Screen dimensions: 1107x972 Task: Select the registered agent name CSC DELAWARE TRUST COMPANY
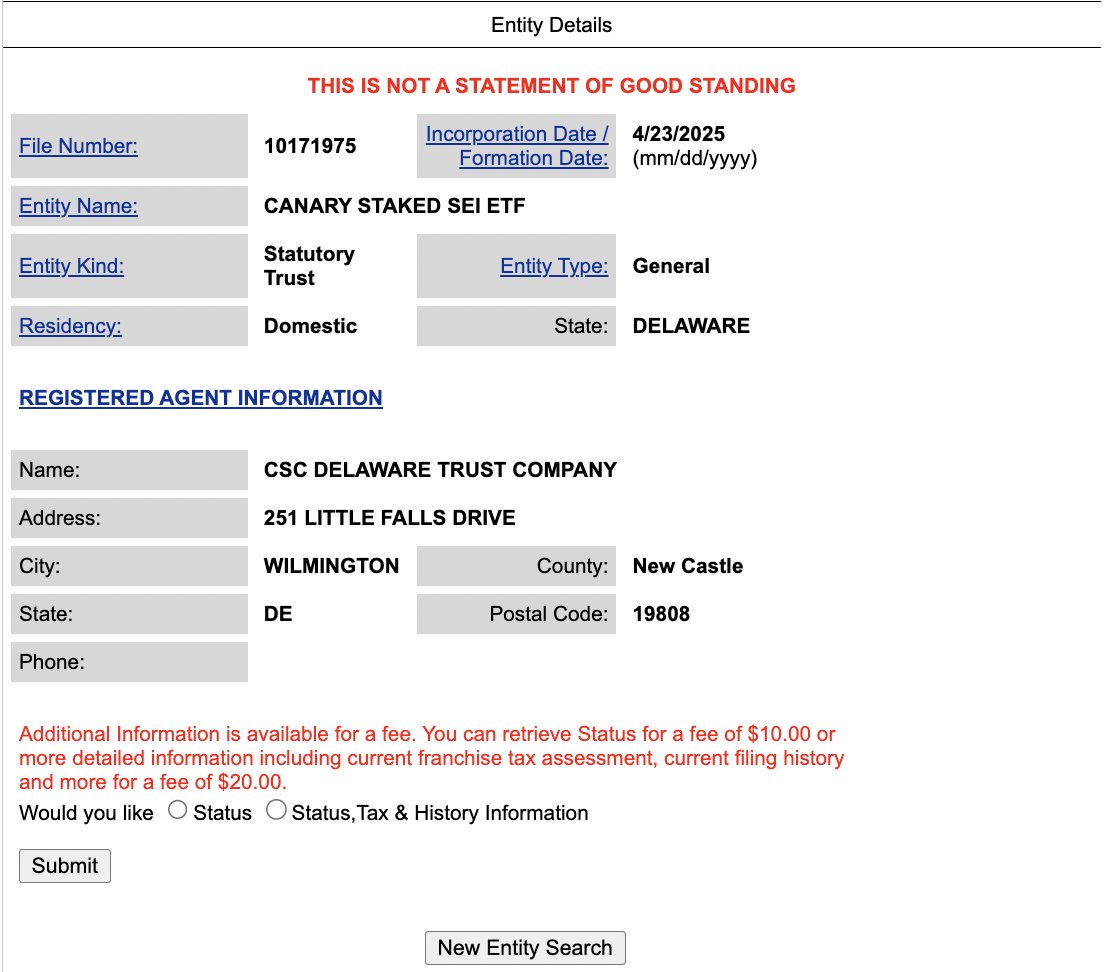point(438,469)
